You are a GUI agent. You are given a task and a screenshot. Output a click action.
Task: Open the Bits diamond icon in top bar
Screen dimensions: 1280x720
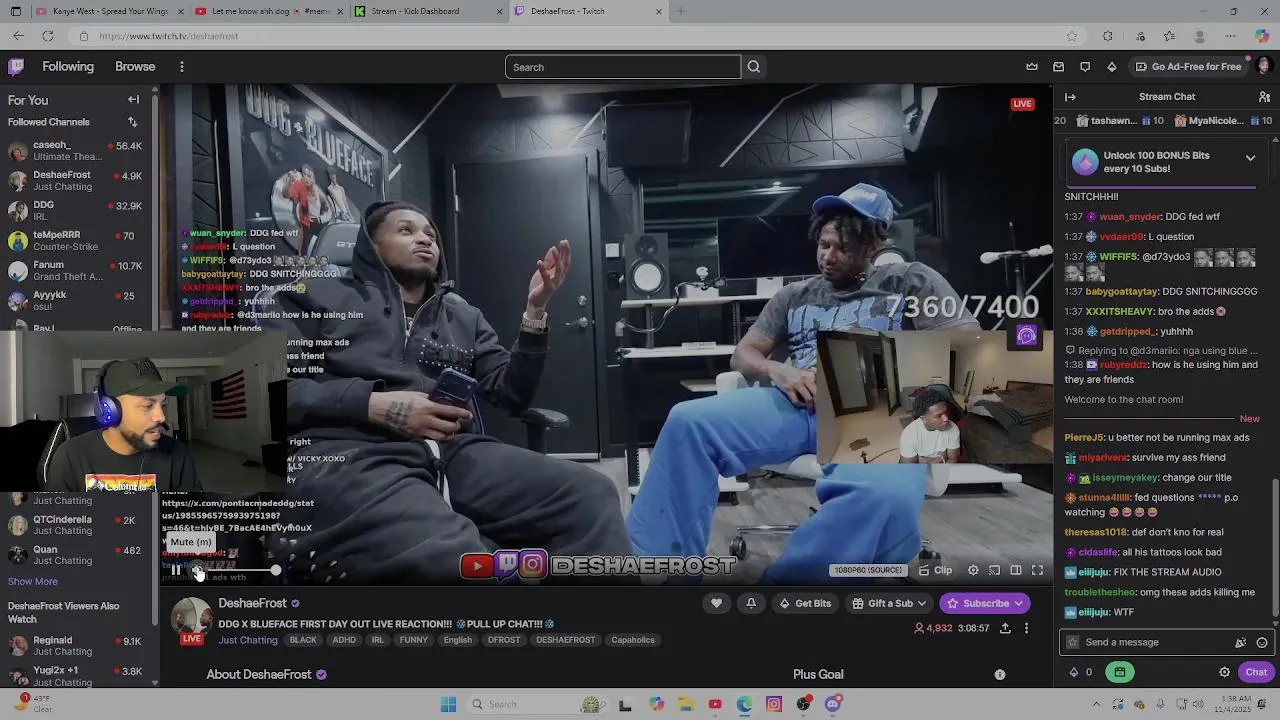tap(1112, 67)
